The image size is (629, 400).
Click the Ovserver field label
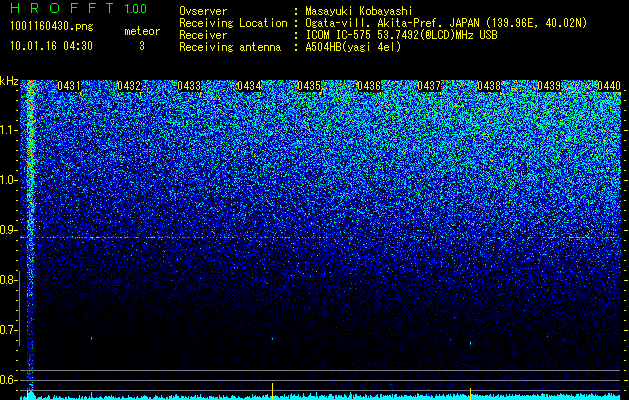coord(203,11)
